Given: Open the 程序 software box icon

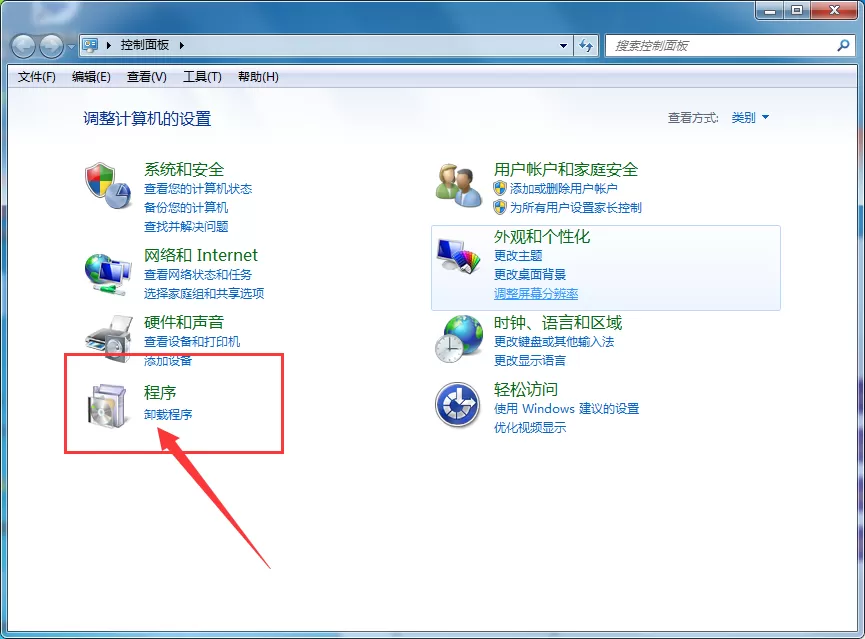Looking at the screenshot, I should (109, 406).
